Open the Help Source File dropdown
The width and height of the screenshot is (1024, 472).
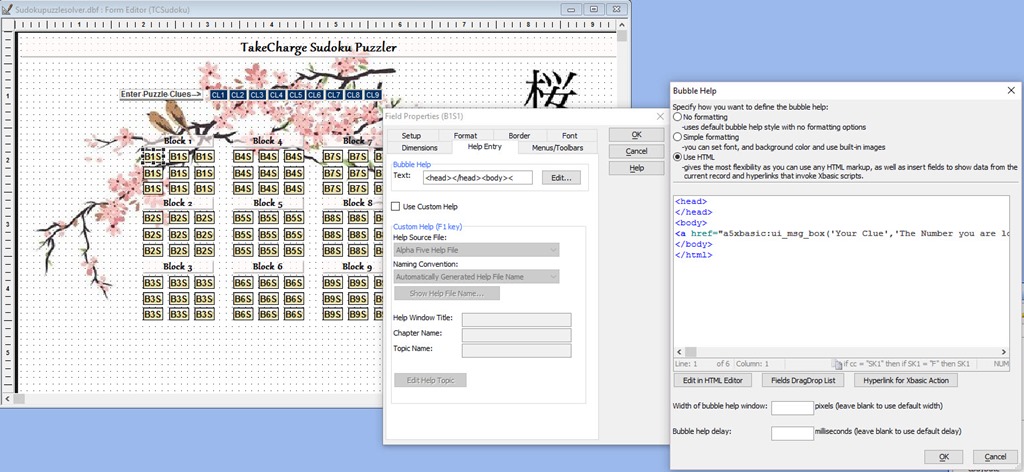click(x=476, y=250)
